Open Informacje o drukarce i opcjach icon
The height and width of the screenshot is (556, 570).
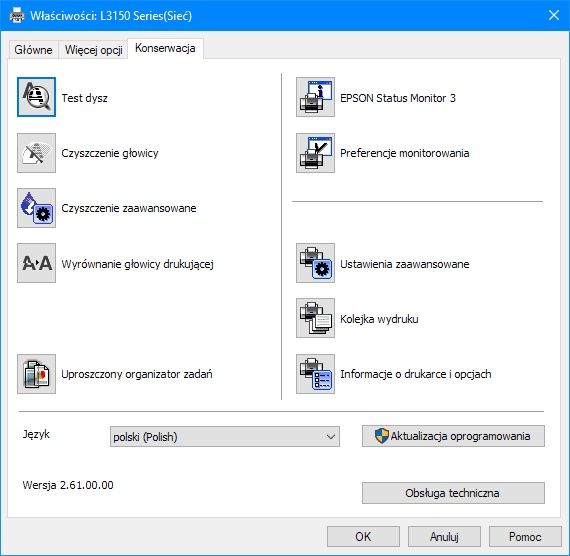tap(315, 374)
